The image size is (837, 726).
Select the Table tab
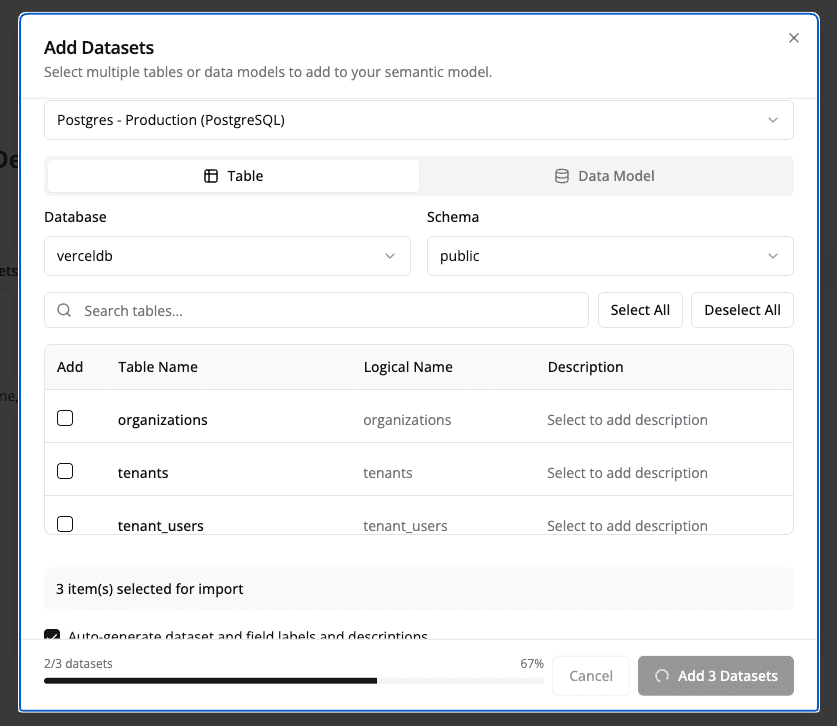232,175
